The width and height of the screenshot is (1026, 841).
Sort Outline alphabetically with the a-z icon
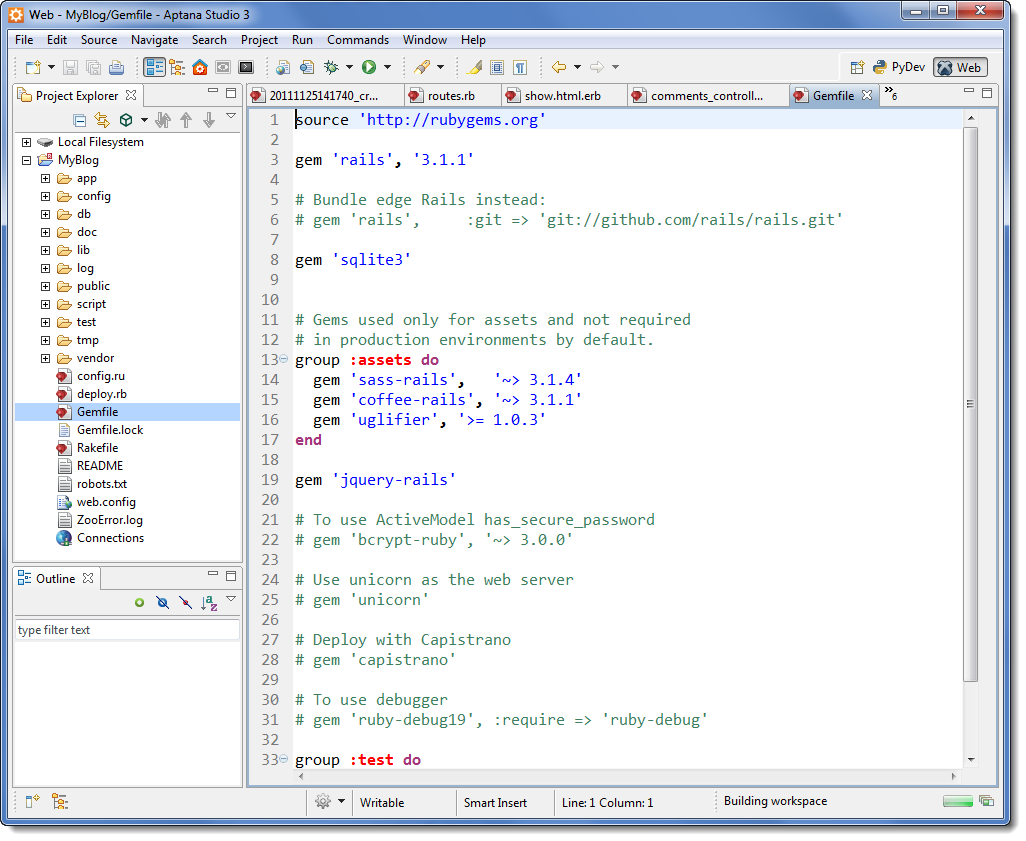coord(209,603)
